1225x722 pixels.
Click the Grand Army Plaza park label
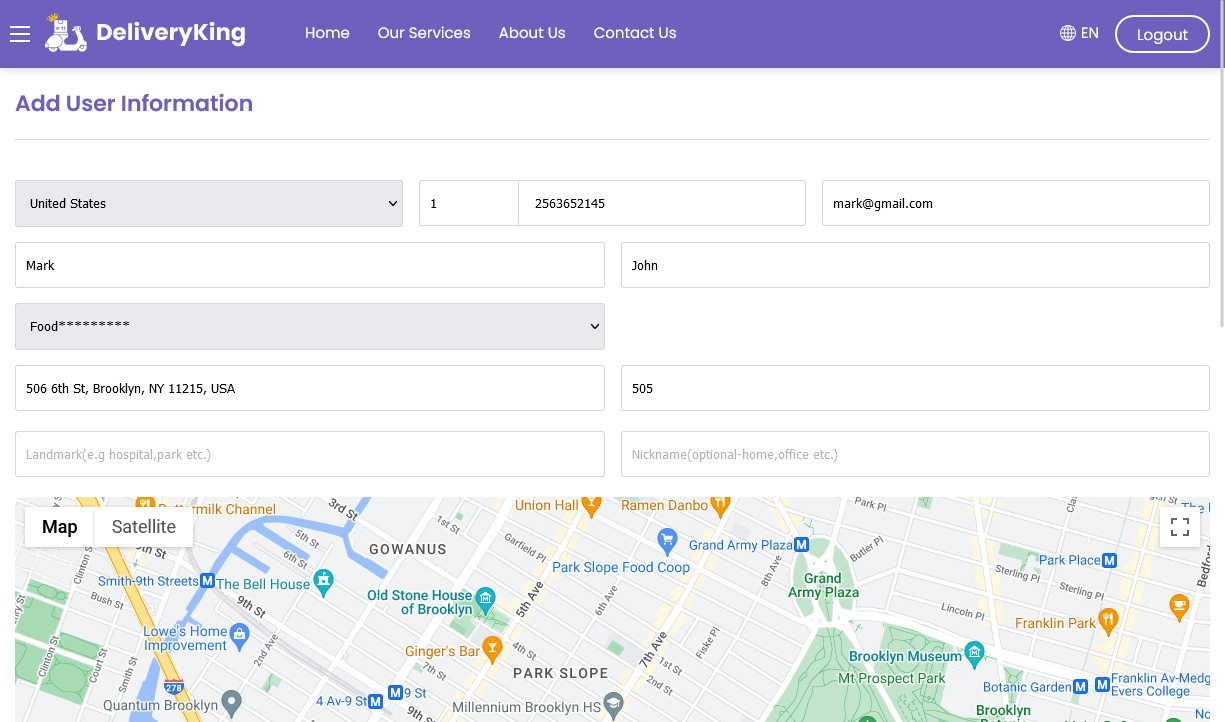[x=824, y=585]
